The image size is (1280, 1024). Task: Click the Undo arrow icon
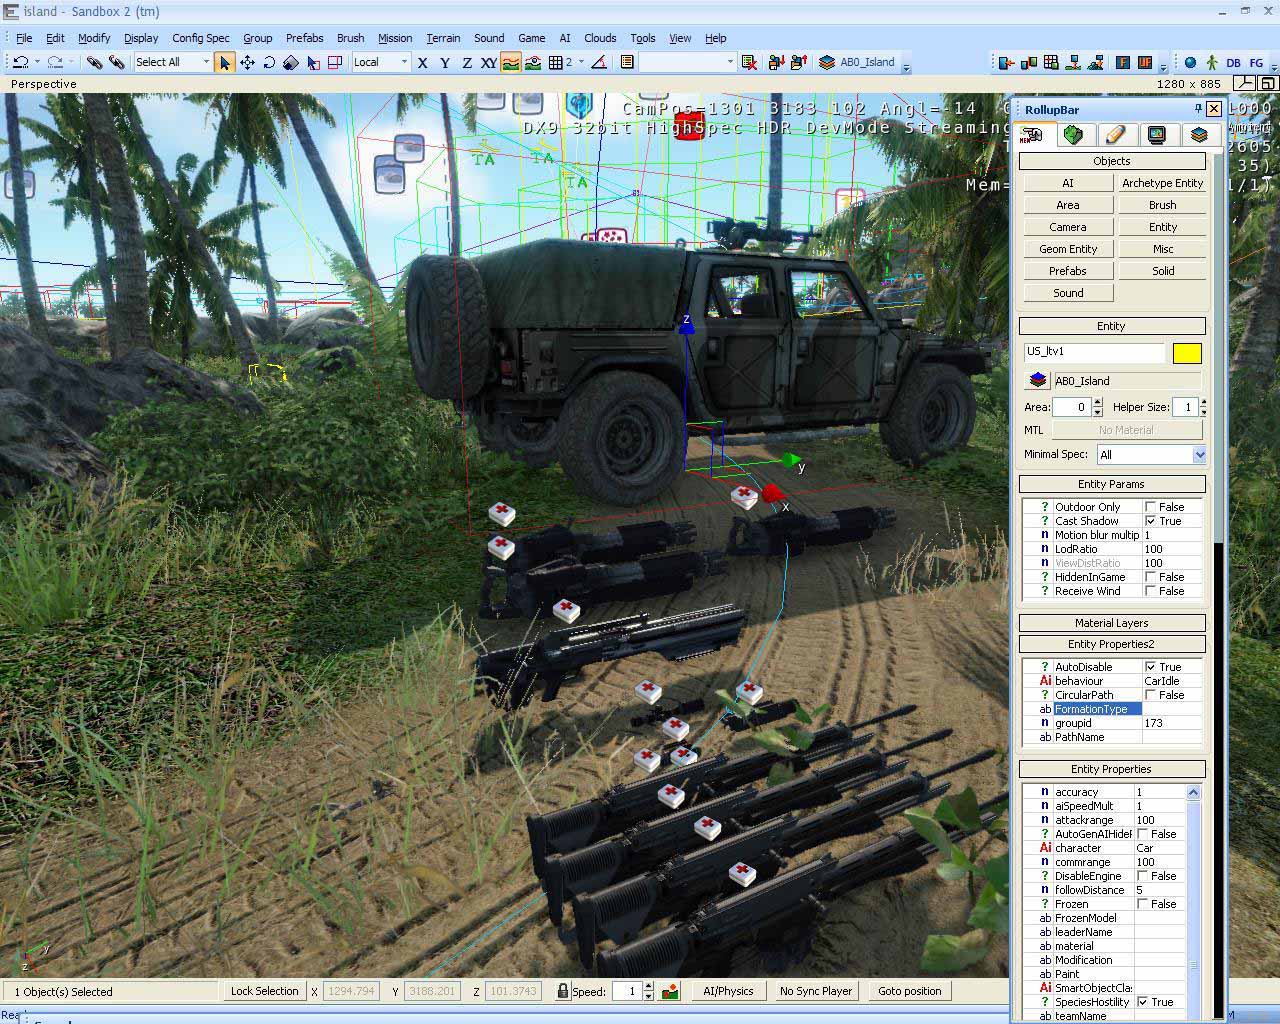pos(20,62)
